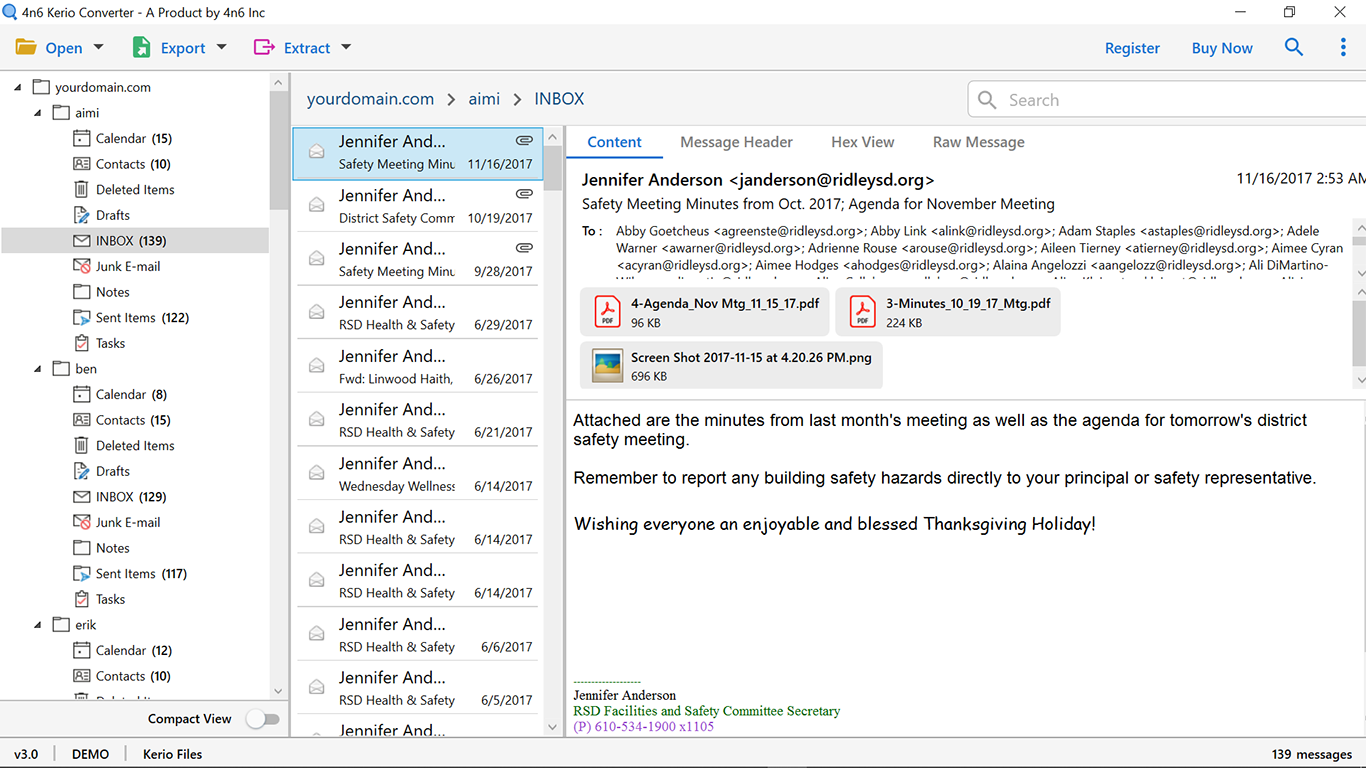
Task: Click envelope icon of 10/19/2017 message
Action: click(316, 205)
